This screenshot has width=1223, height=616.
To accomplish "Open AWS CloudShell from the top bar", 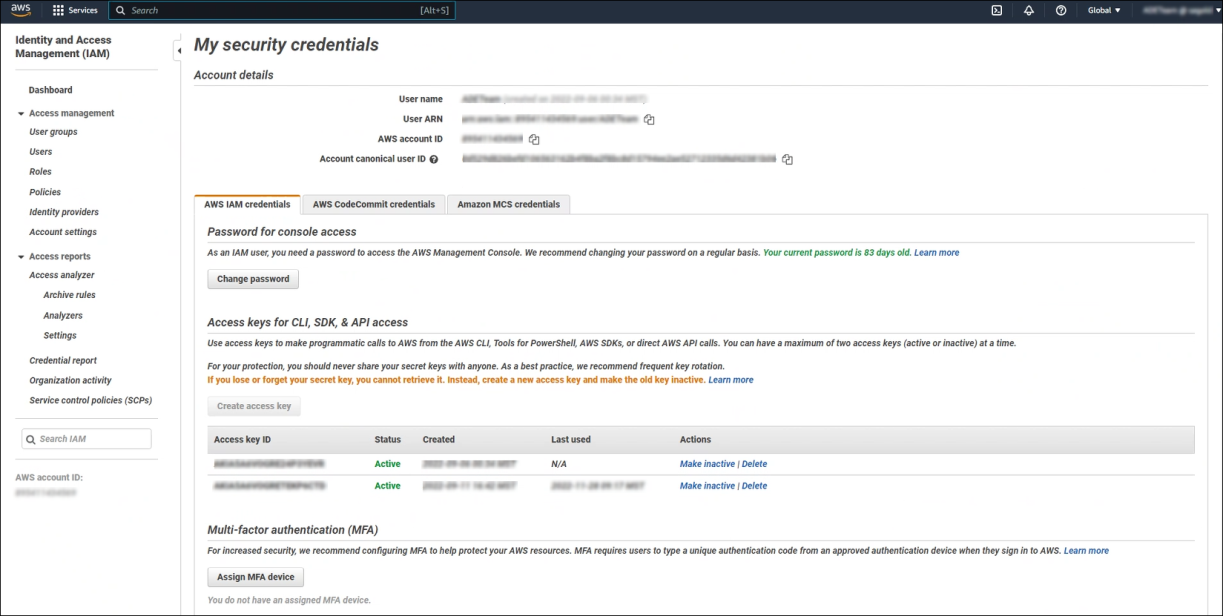I will pos(996,10).
